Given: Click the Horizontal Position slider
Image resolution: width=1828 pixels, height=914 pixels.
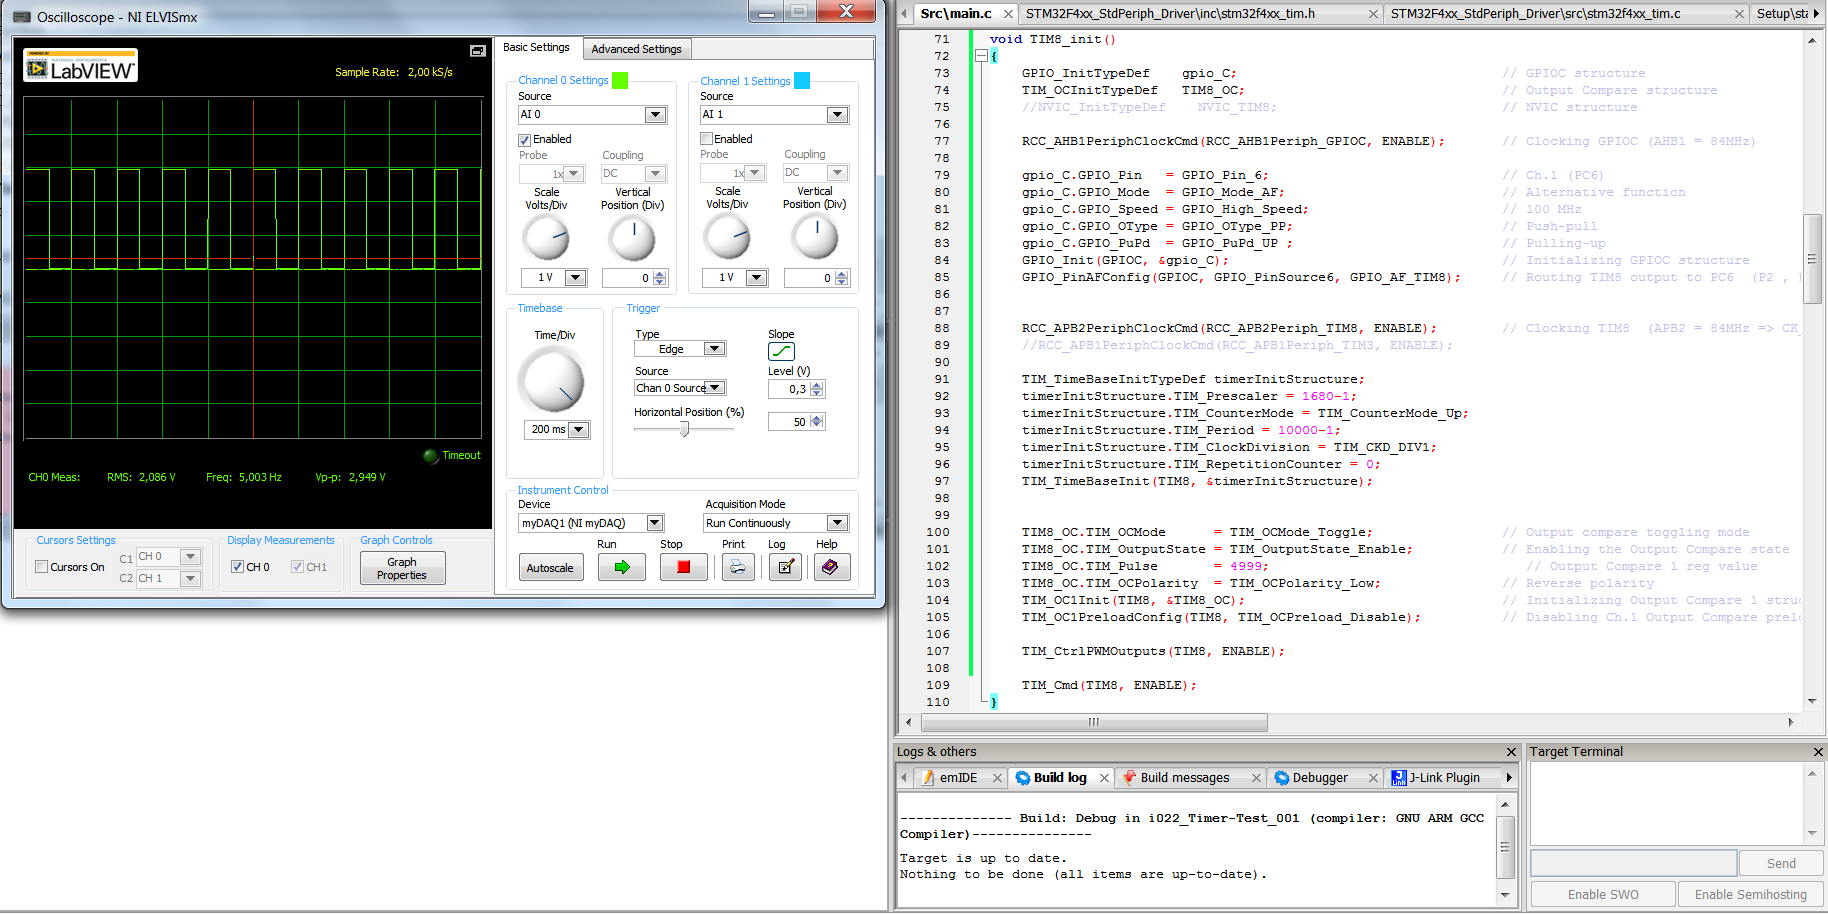Looking at the screenshot, I should pyautogui.click(x=684, y=429).
